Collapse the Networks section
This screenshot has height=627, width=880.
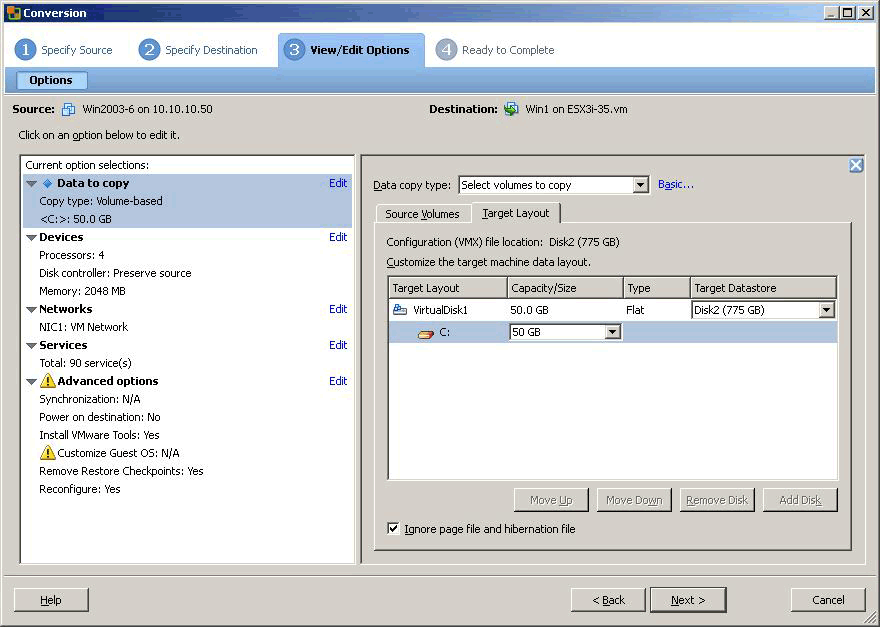pos(31,310)
